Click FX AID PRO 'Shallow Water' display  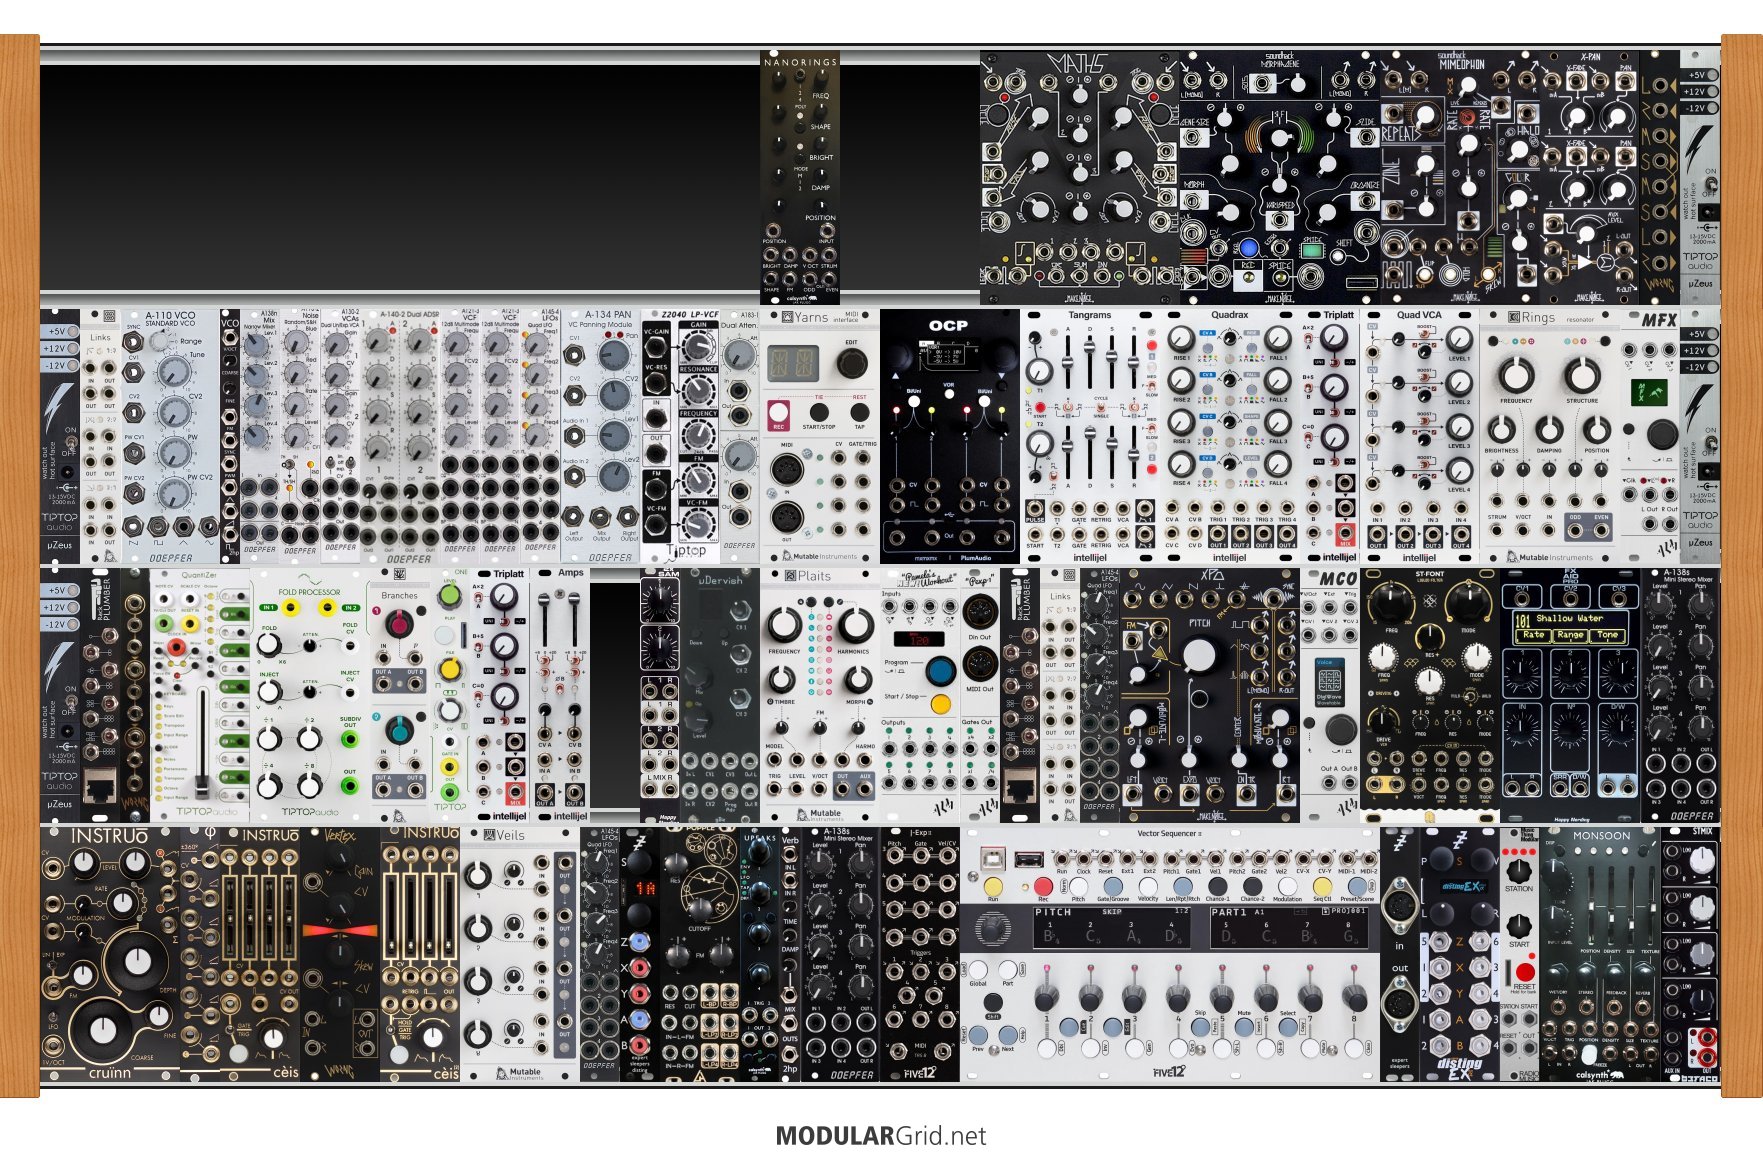pyautogui.click(x=1570, y=626)
